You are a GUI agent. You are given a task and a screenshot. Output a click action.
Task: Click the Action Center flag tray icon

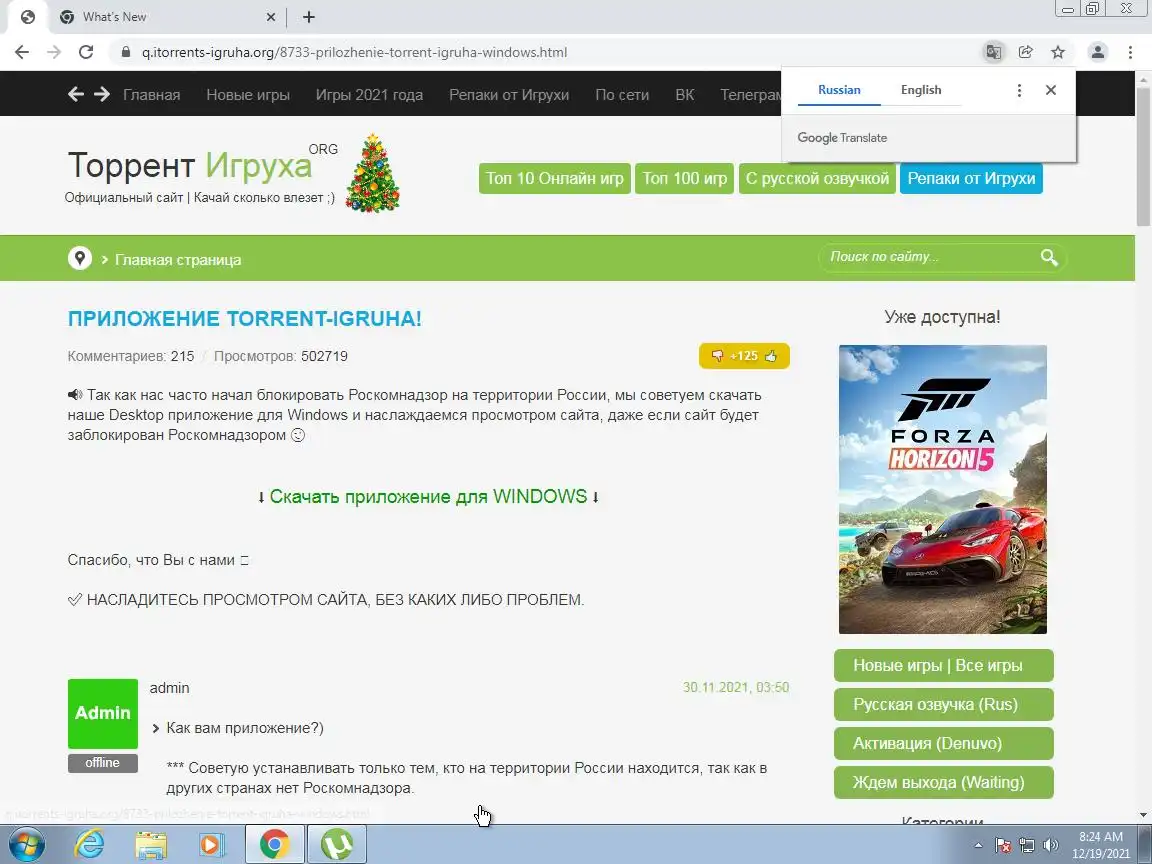1003,846
